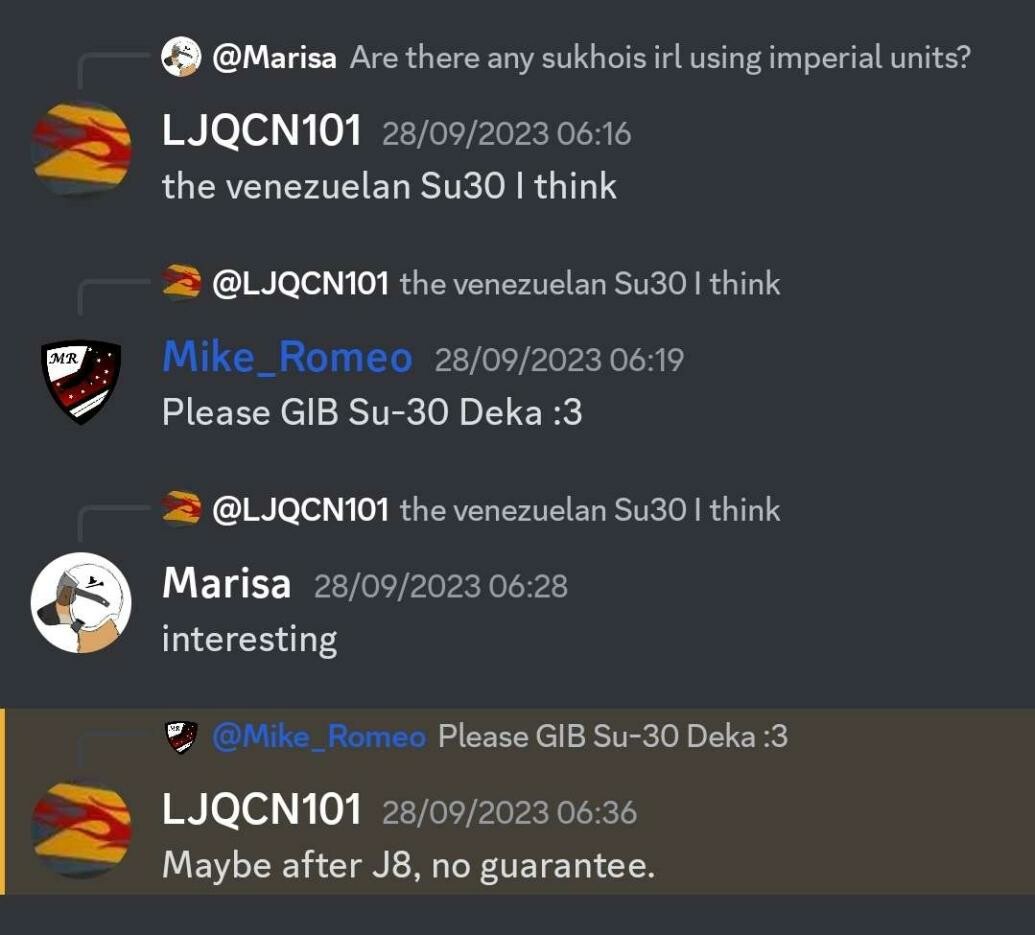Click LJQCN101 username on the 06:36 message
1035x935 pixels.
pos(261,809)
